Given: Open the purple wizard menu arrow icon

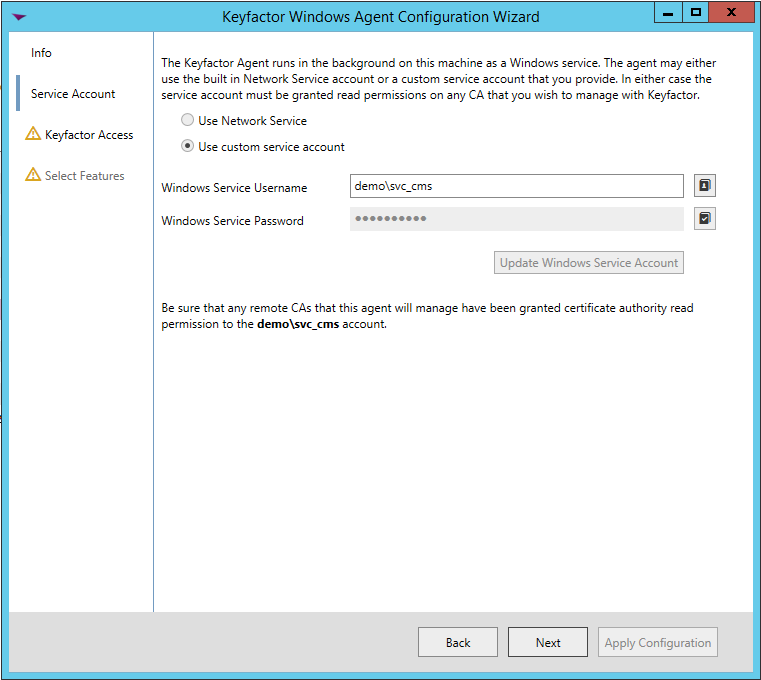Looking at the screenshot, I should point(19,17).
